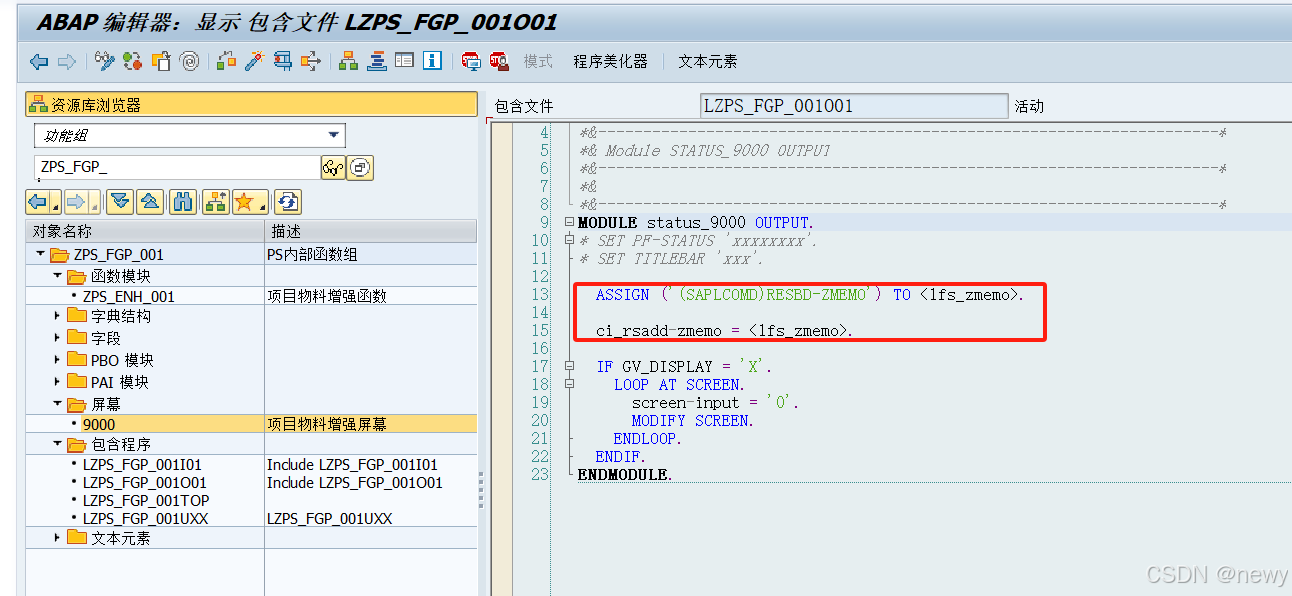Click the 文本元素 toolbar button
The width and height of the screenshot is (1292, 596).
coord(708,62)
